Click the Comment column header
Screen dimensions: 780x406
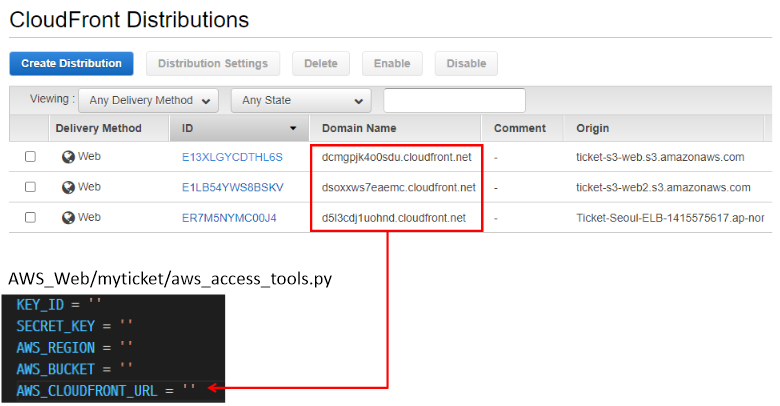click(x=520, y=128)
